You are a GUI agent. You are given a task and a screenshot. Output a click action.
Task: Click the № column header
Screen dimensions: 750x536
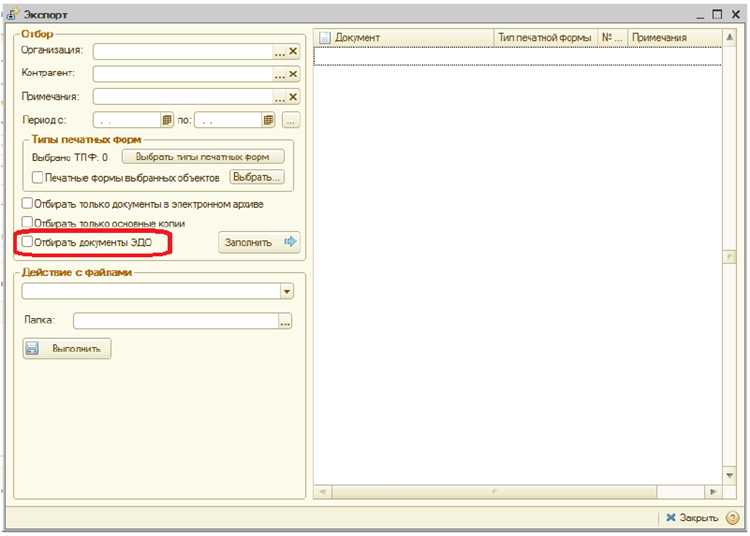coord(612,38)
